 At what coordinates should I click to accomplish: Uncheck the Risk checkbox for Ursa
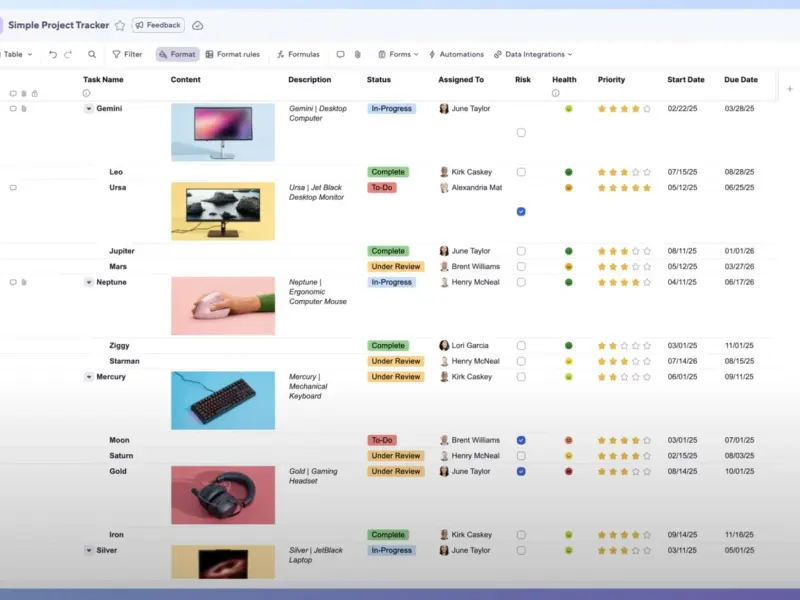point(521,211)
